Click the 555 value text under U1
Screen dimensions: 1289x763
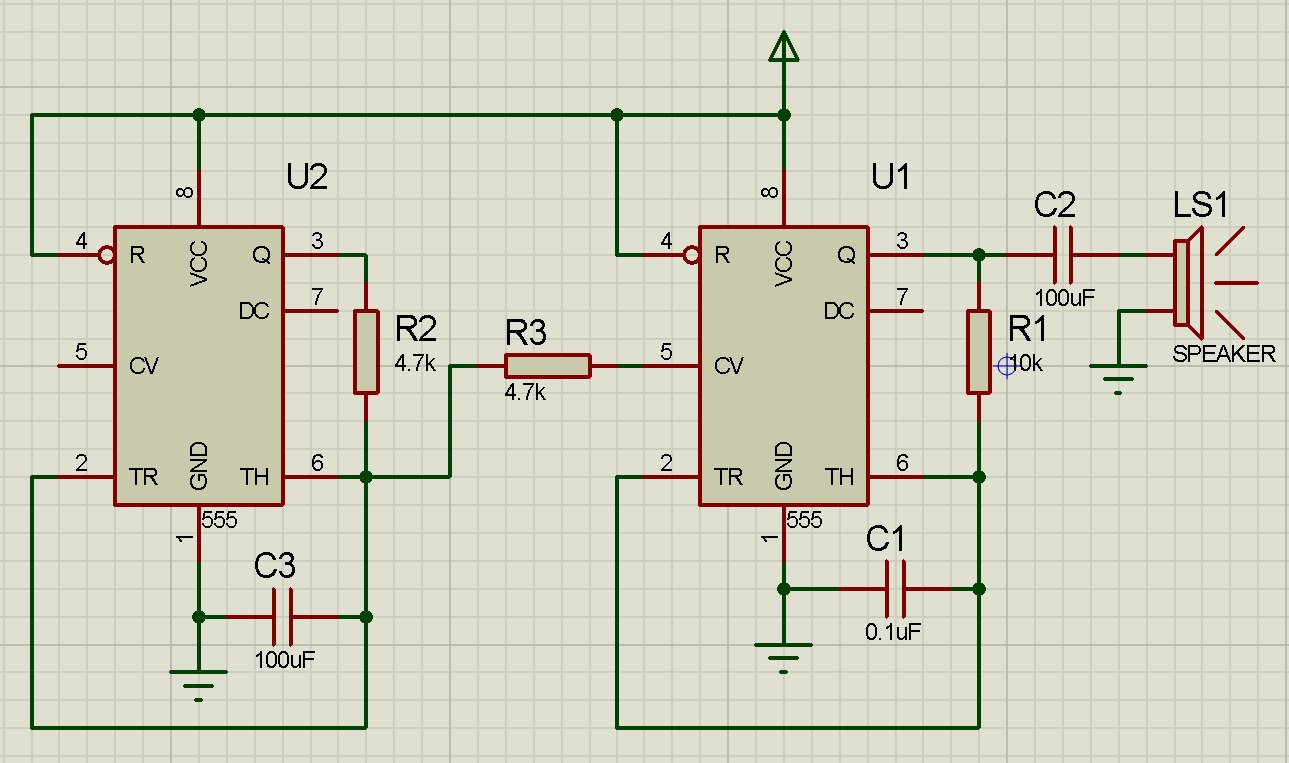coord(804,520)
